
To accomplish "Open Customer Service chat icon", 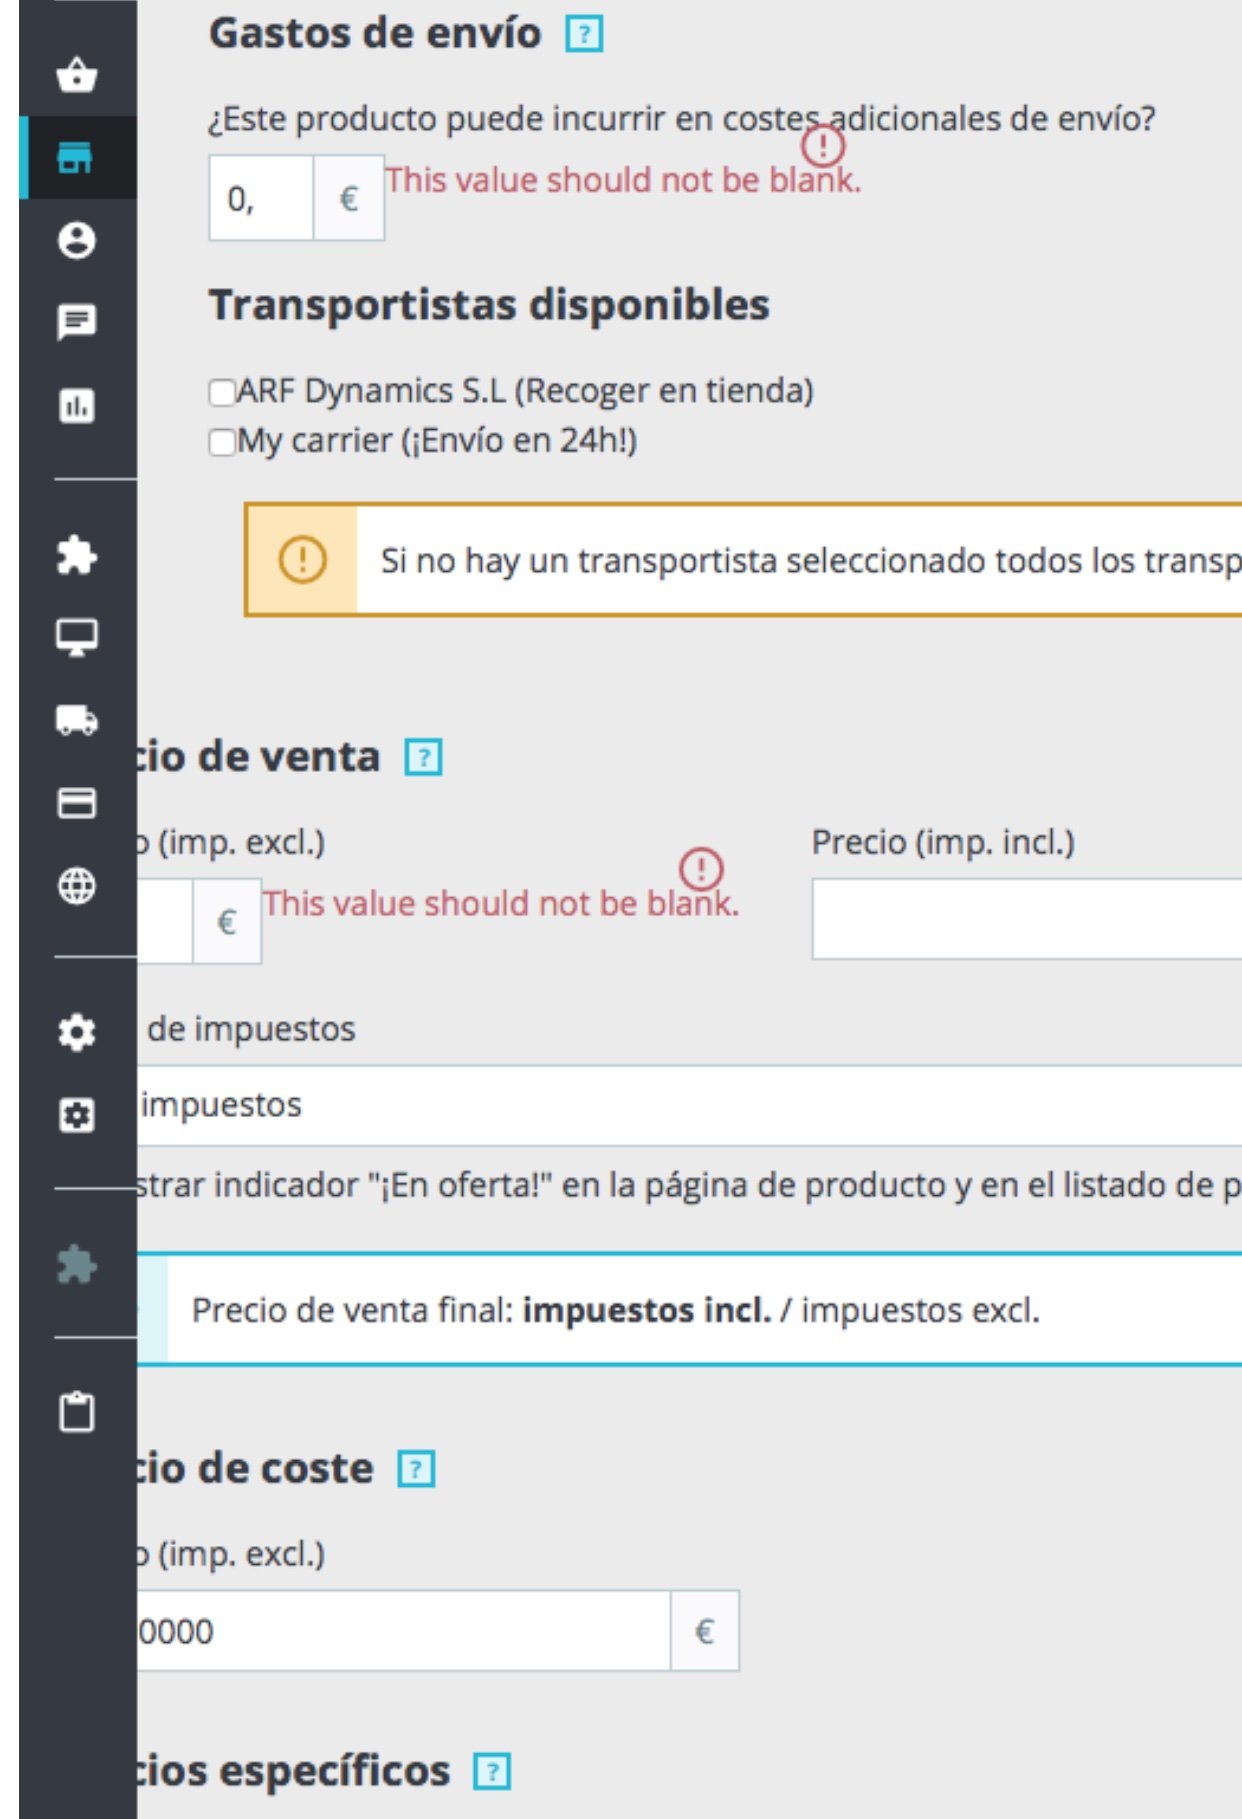I will click(76, 322).
